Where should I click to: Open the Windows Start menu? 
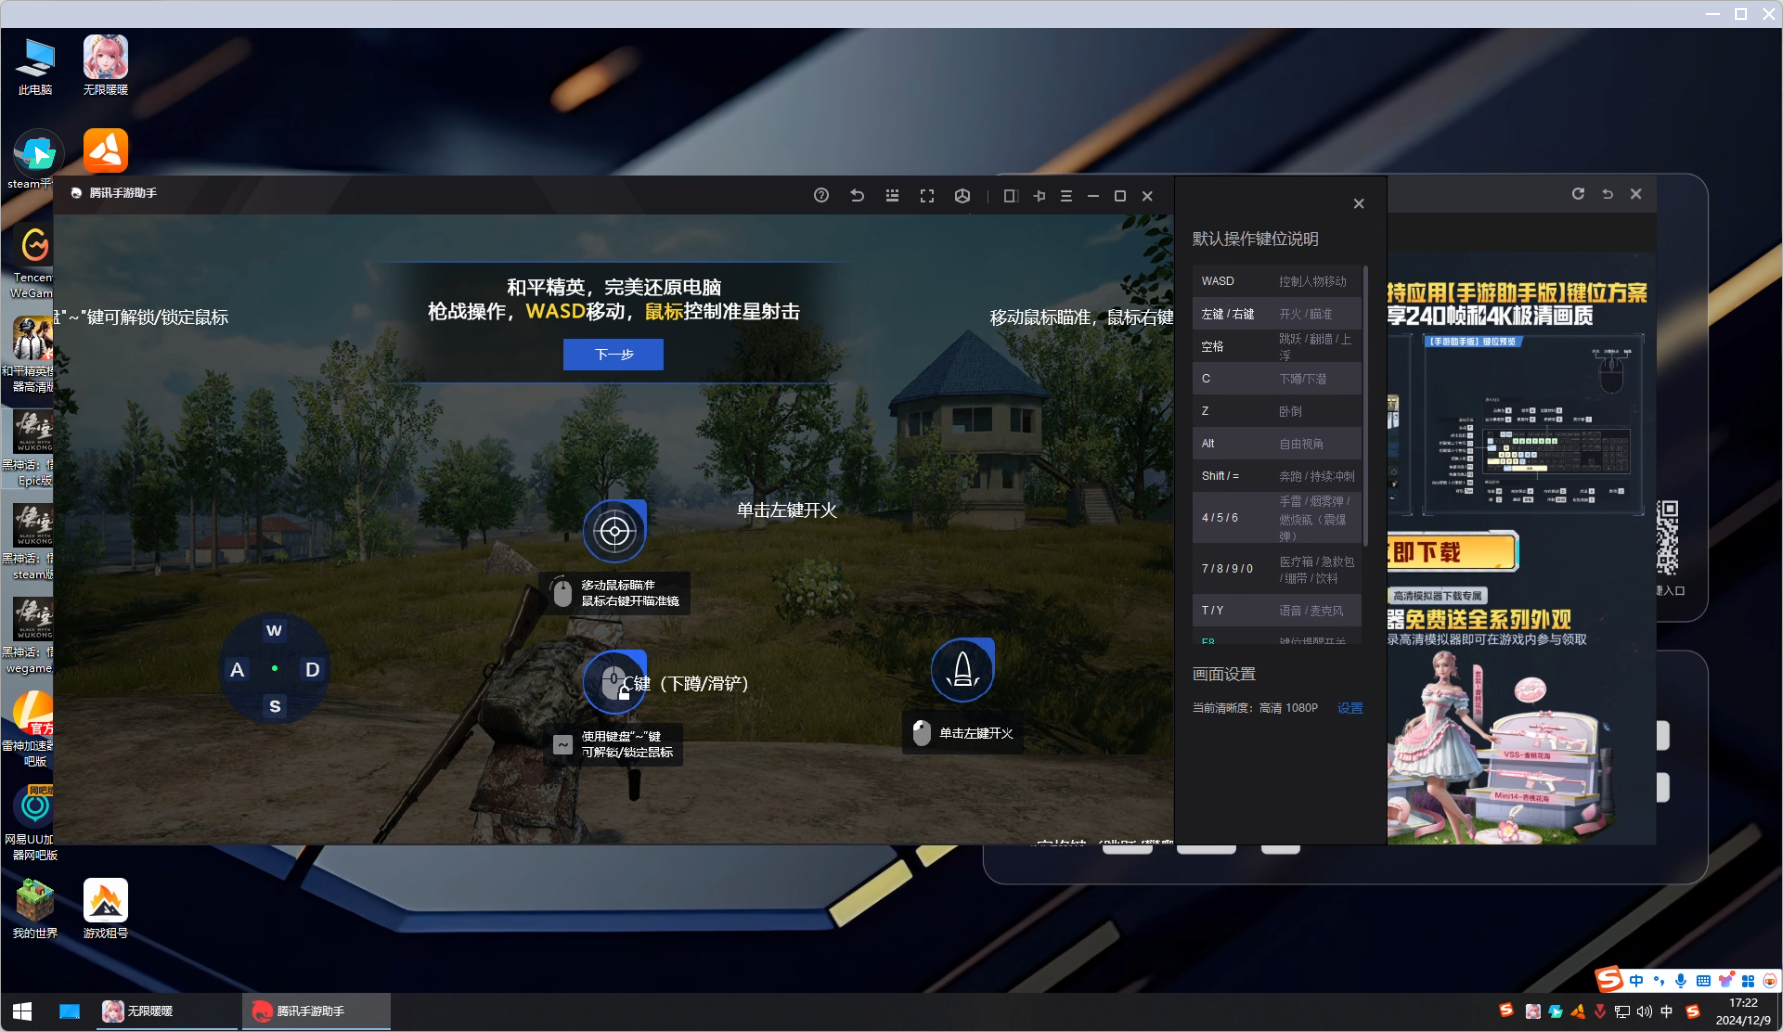click(22, 1011)
